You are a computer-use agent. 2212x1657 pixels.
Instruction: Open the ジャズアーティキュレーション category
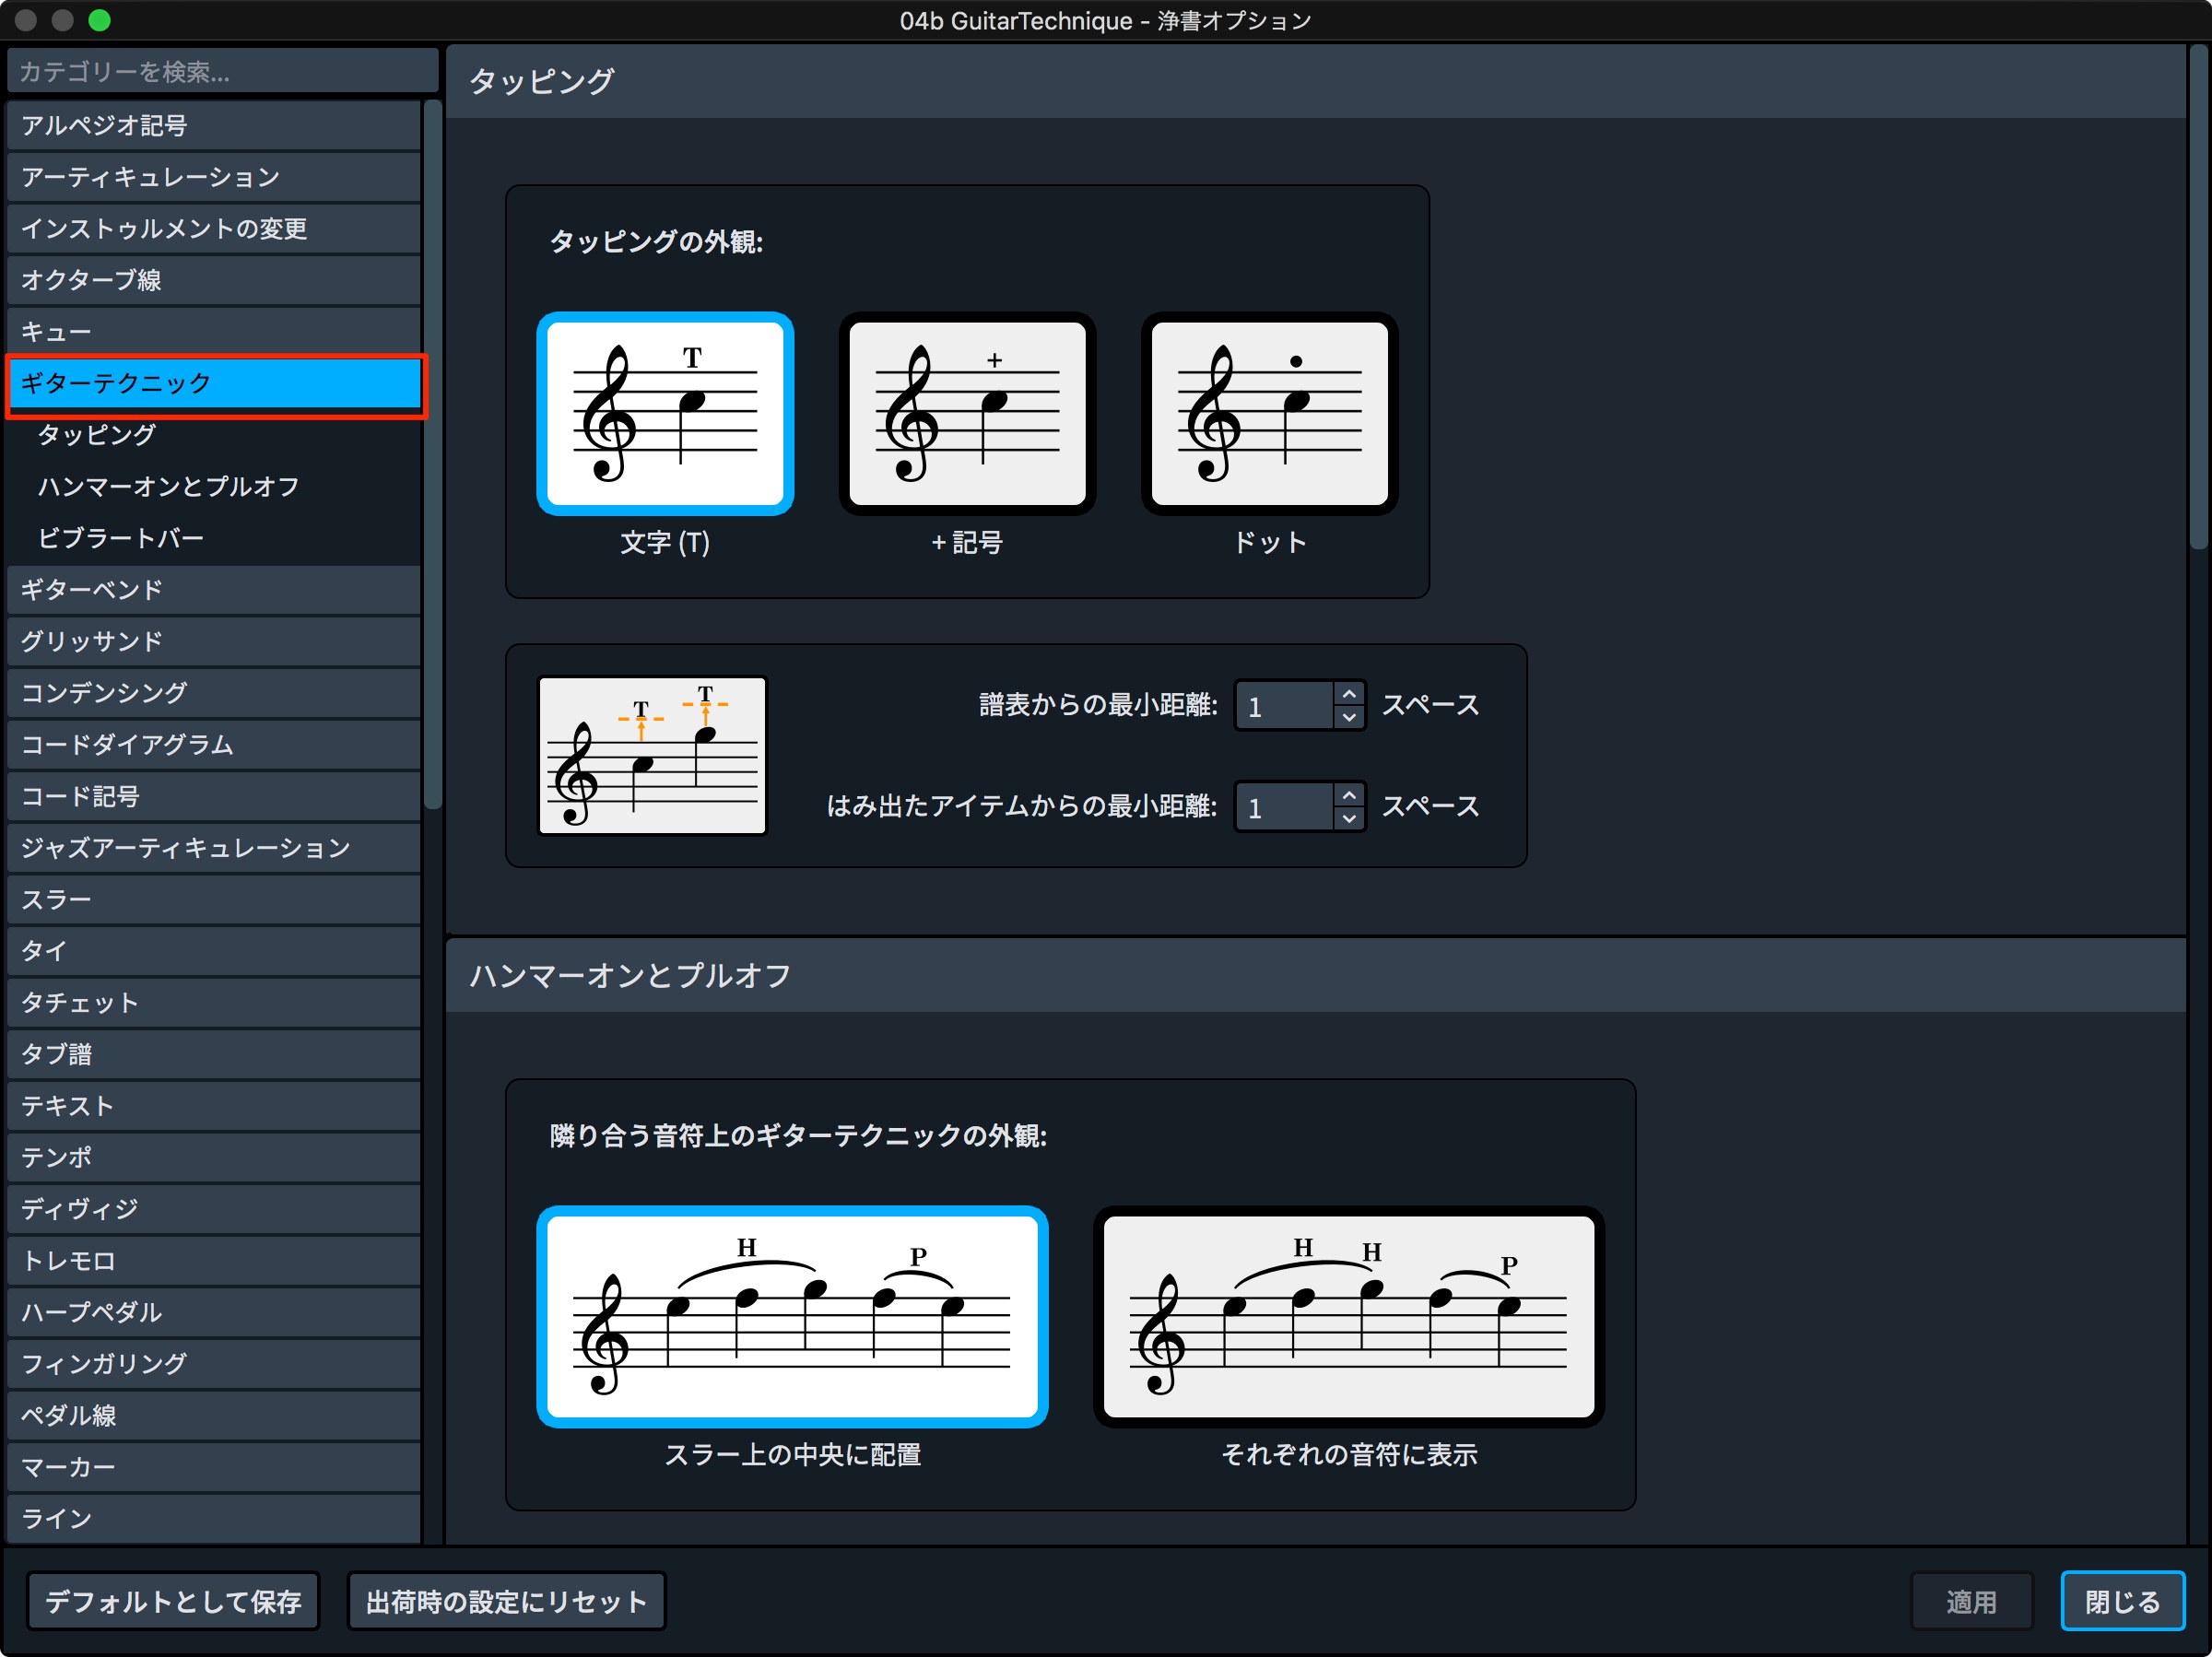pos(213,848)
